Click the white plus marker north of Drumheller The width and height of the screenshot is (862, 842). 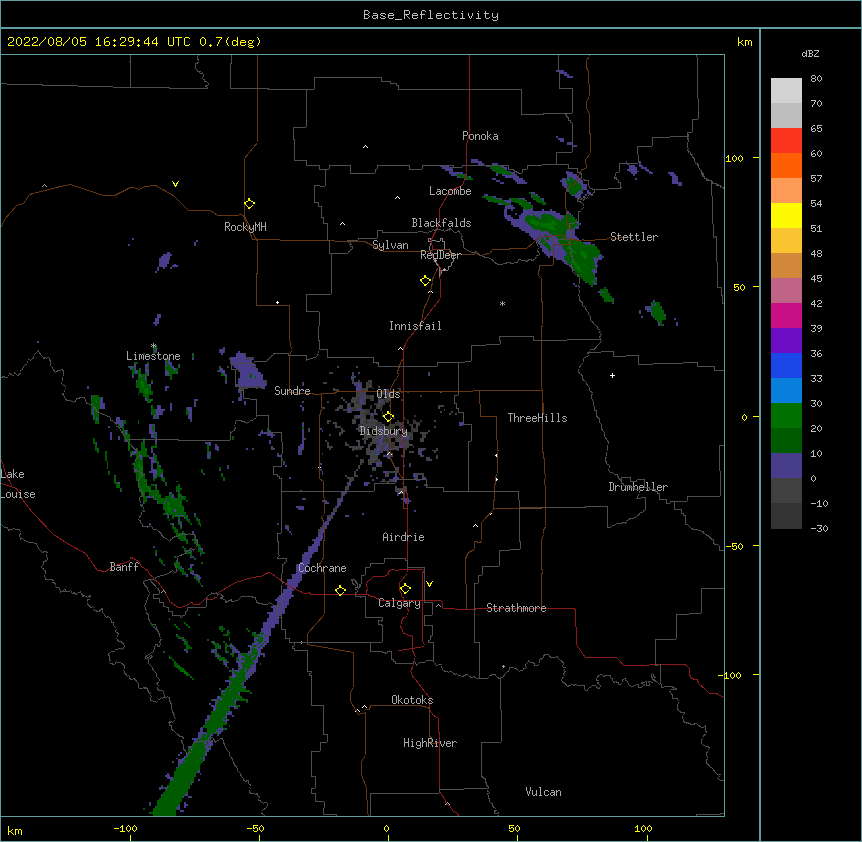(612, 375)
